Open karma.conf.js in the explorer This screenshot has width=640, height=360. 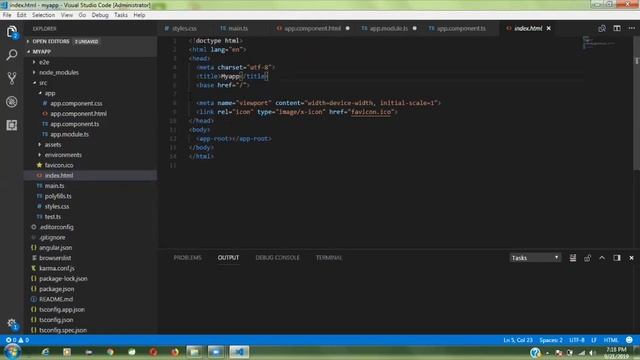click(x=90, y=268)
